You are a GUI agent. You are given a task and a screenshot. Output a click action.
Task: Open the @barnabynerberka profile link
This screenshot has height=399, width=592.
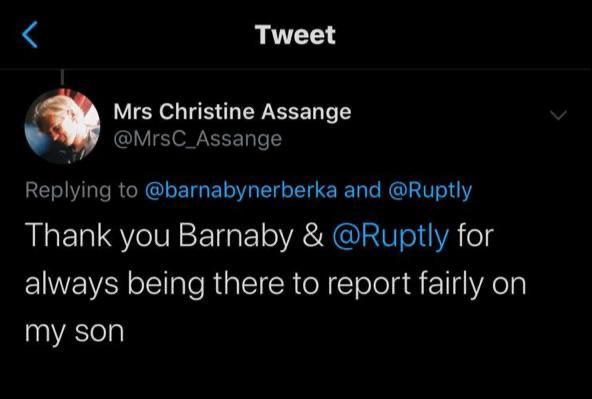pyautogui.click(x=241, y=190)
